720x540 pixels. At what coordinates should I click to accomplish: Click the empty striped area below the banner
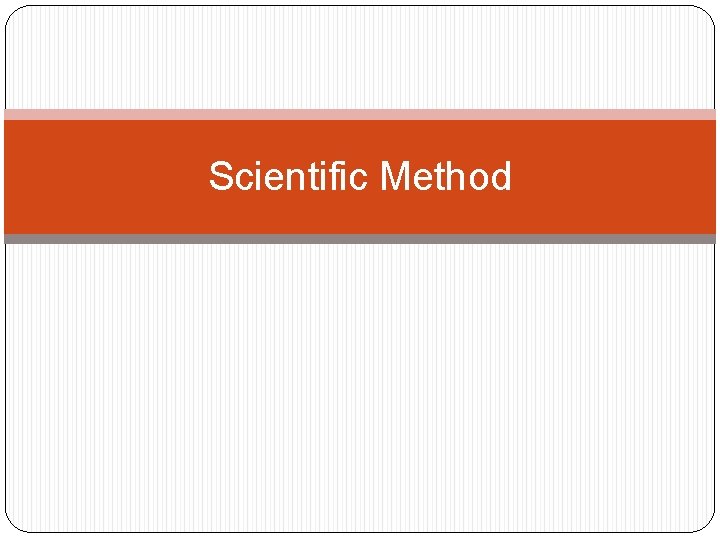360,390
